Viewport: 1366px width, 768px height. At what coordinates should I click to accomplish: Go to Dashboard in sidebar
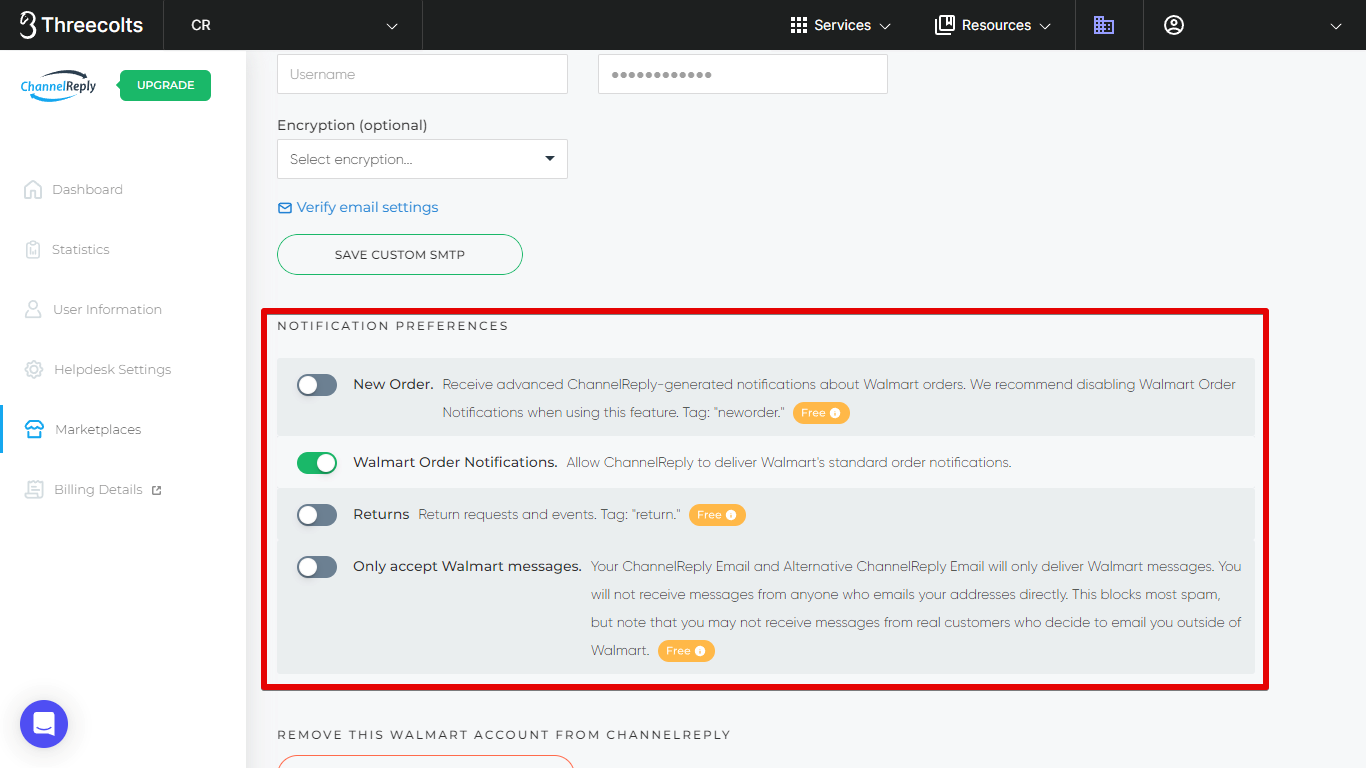click(x=87, y=189)
